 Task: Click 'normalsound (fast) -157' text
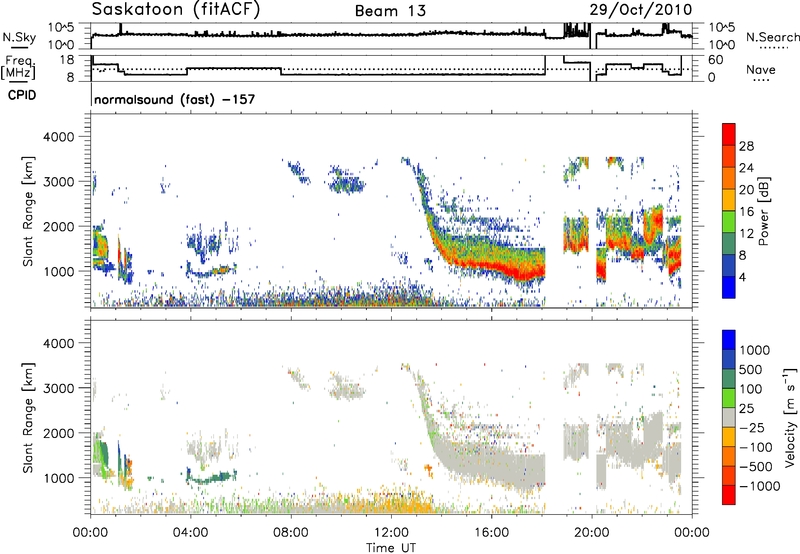(x=174, y=99)
